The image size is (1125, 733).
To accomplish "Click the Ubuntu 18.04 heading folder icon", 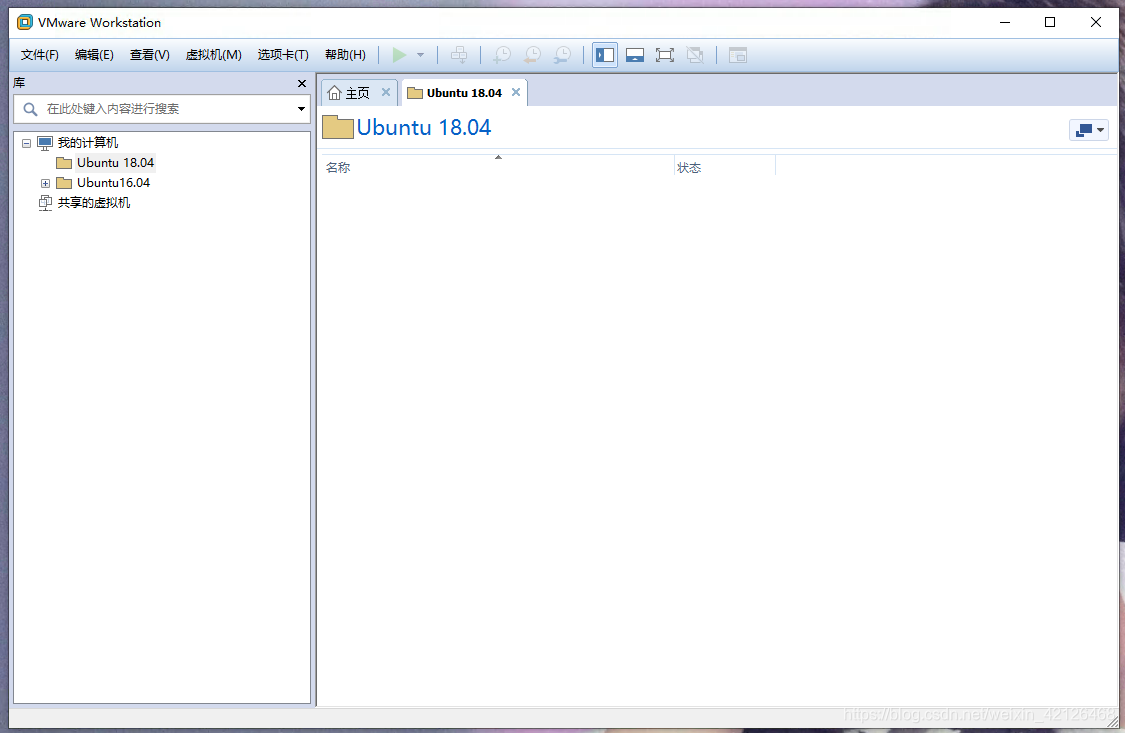I will (x=337, y=127).
